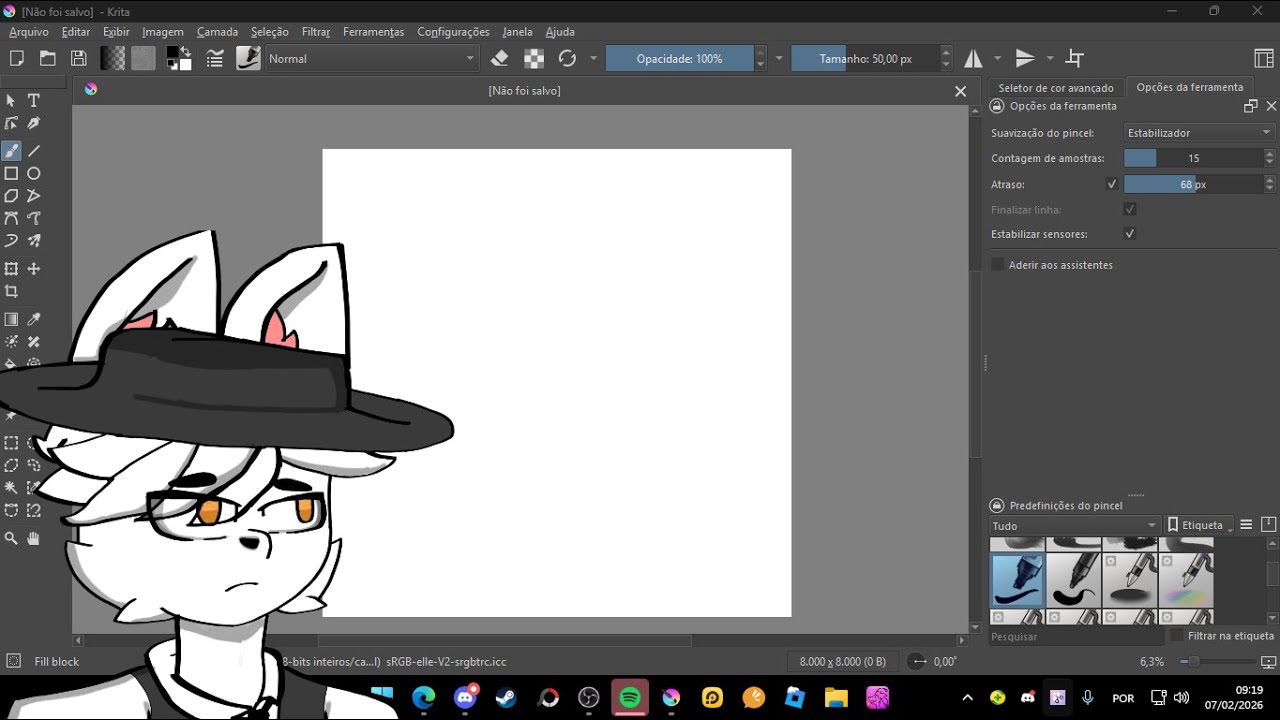Select the Line tool

(x=33, y=151)
